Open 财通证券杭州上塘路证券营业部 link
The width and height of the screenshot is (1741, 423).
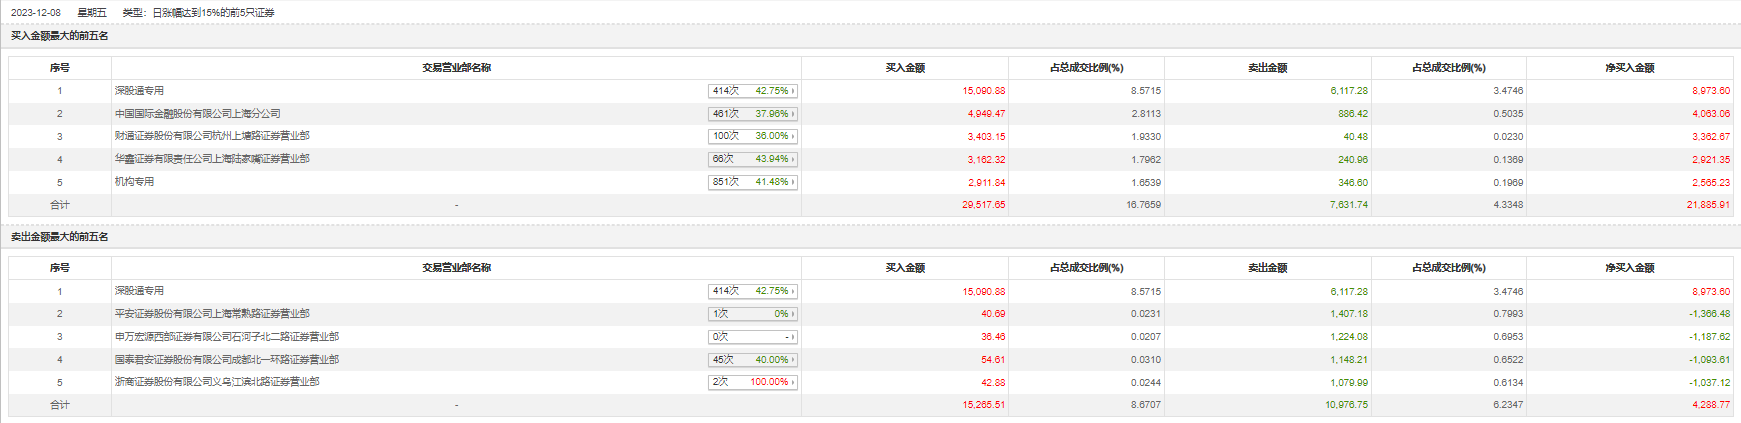point(212,136)
